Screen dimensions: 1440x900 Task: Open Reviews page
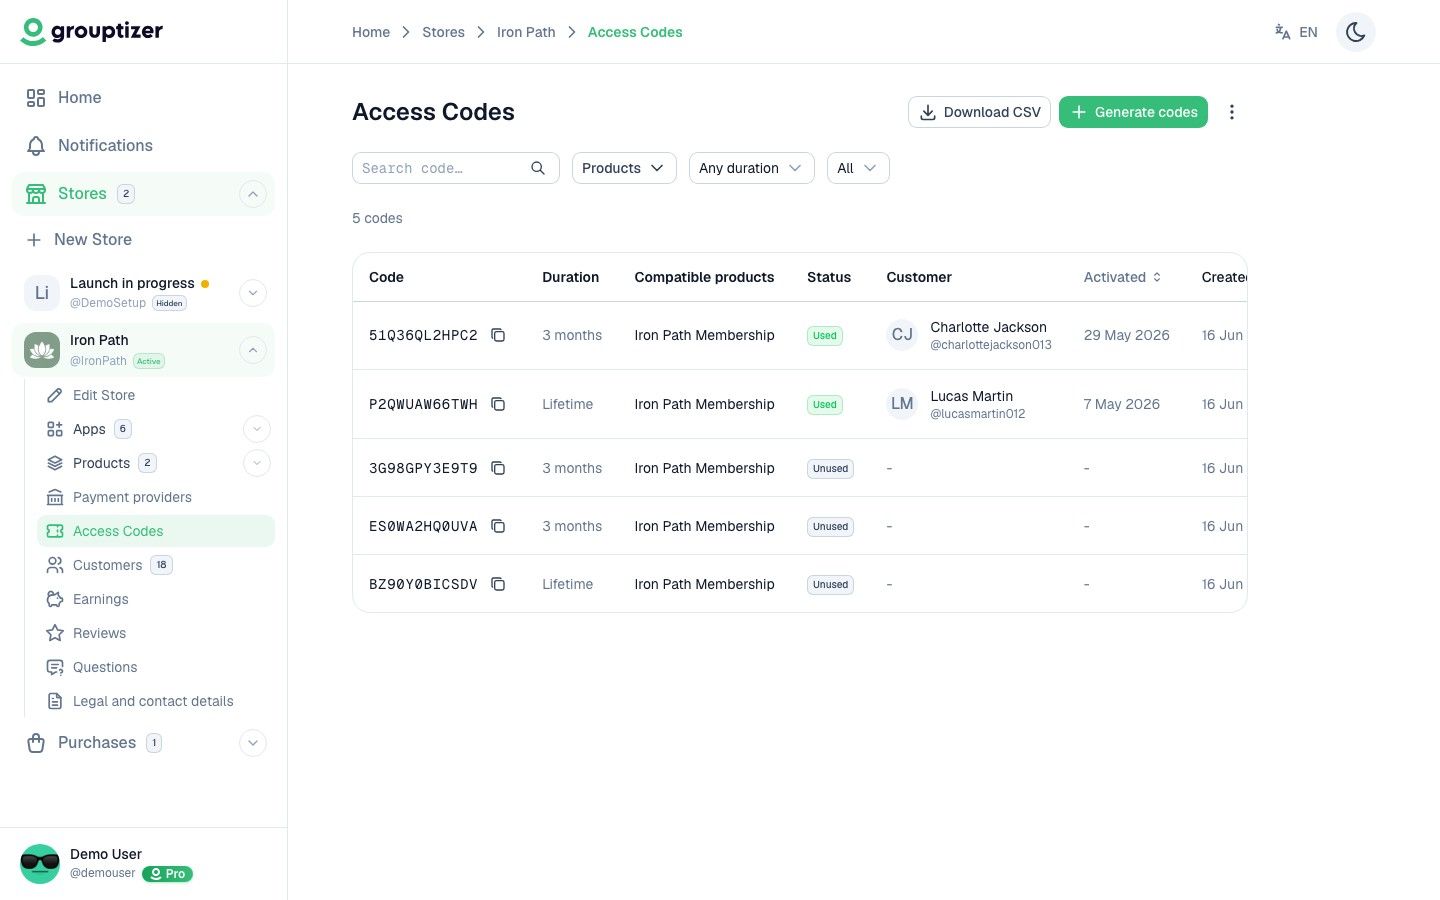[156, 633]
